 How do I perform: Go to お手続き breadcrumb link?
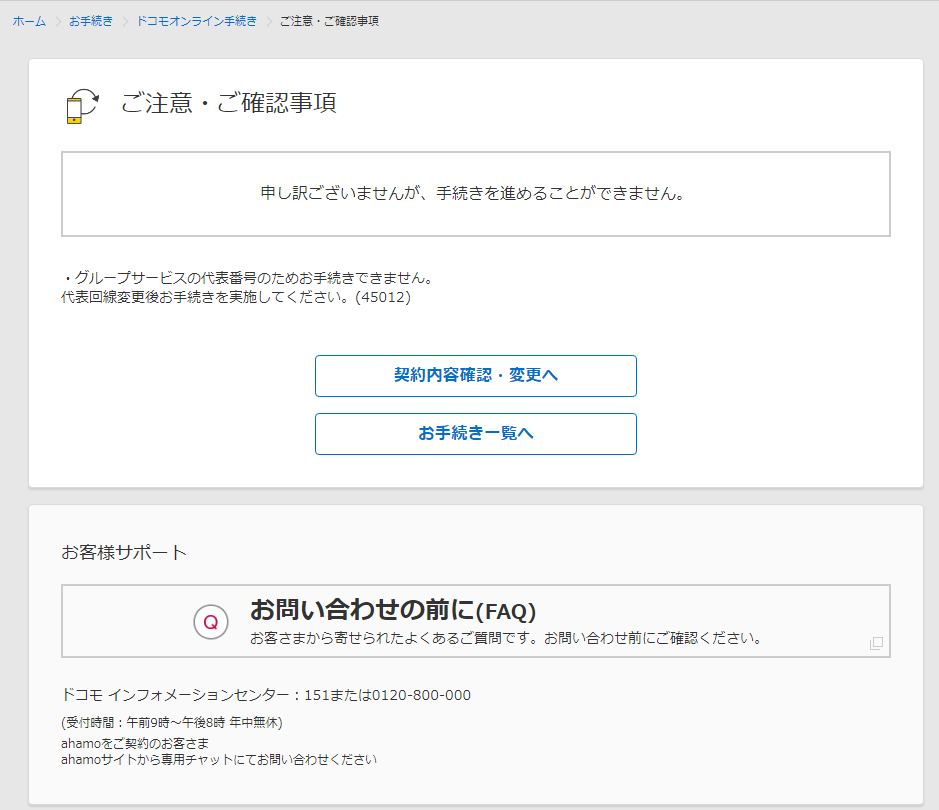pos(90,21)
